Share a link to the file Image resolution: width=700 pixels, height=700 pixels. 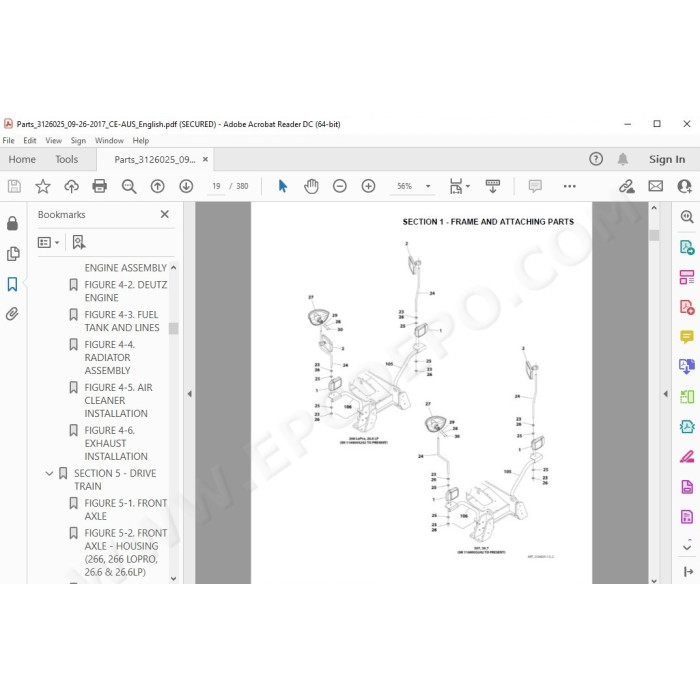point(627,186)
